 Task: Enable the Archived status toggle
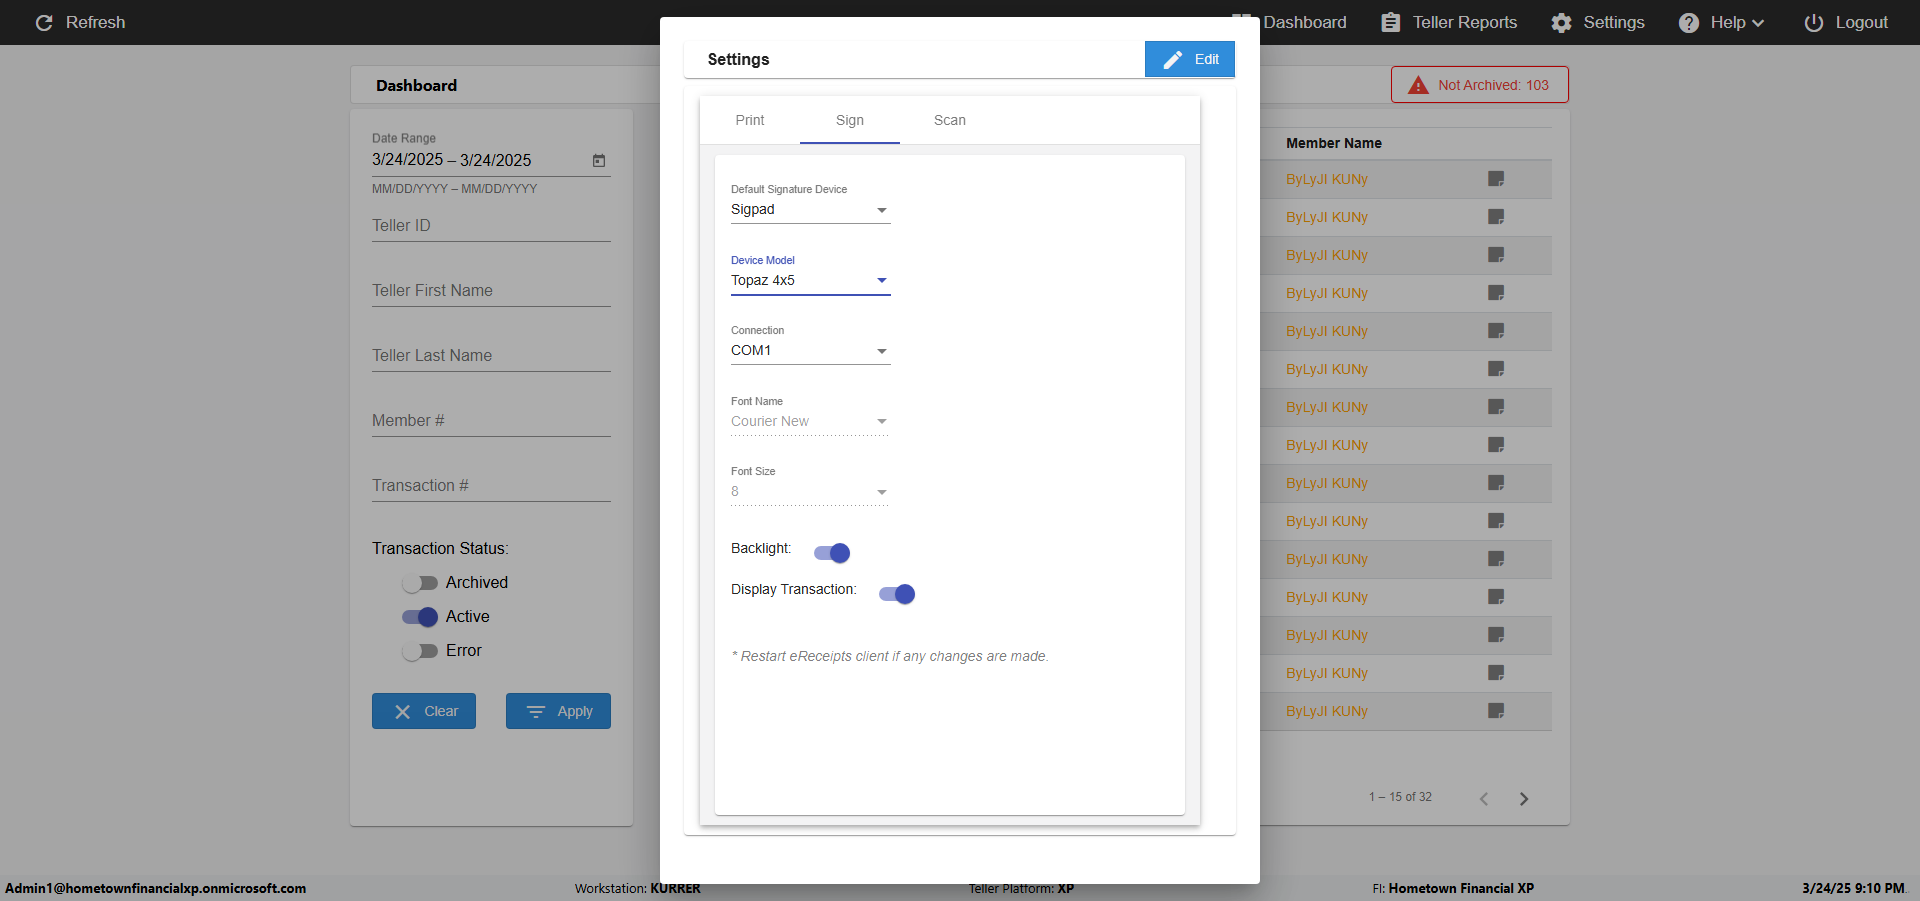[420, 583]
